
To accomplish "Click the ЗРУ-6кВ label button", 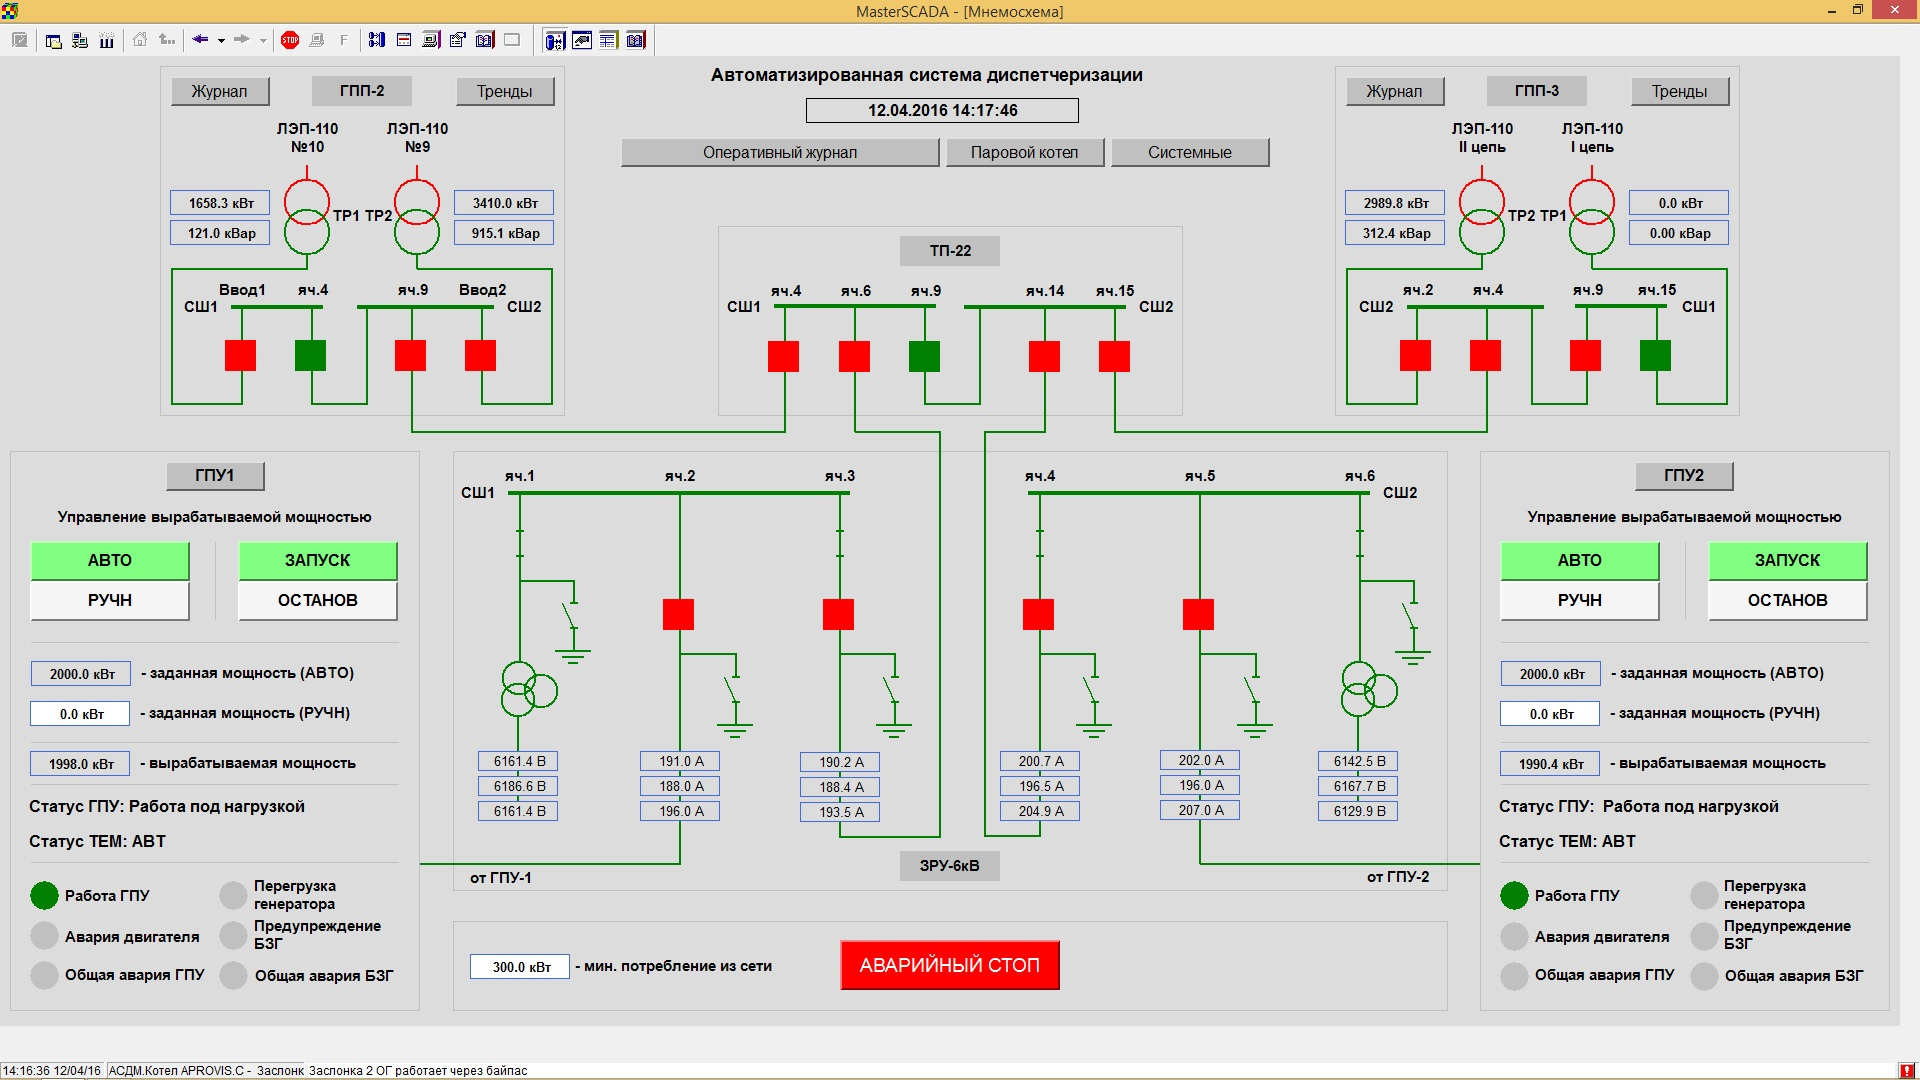I will [x=950, y=866].
